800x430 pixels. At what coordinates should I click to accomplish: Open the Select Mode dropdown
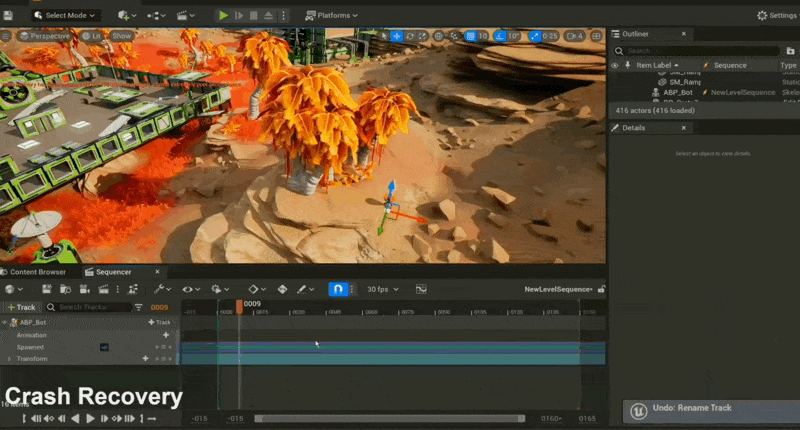(x=66, y=15)
